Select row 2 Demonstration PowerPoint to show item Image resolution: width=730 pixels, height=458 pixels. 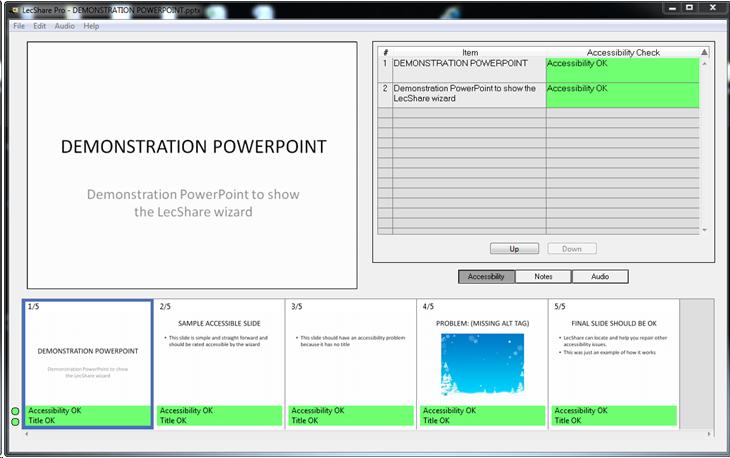(x=469, y=95)
